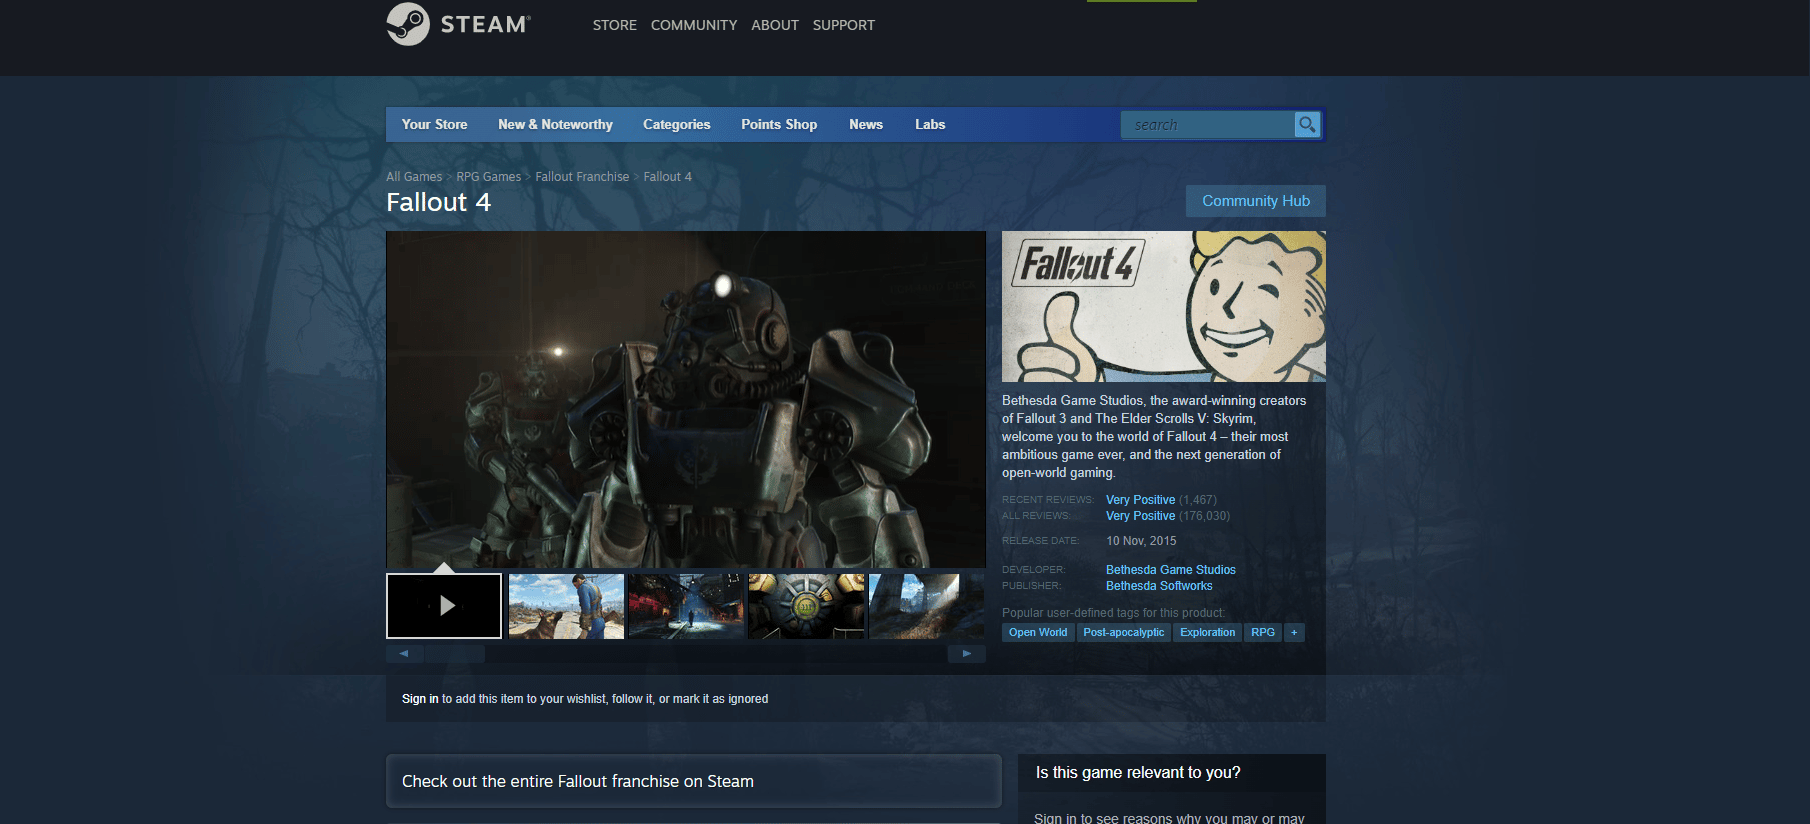Viewport: 1810px width, 824px height.
Task: Go to RPG Games breadcrumb
Action: coord(489,177)
